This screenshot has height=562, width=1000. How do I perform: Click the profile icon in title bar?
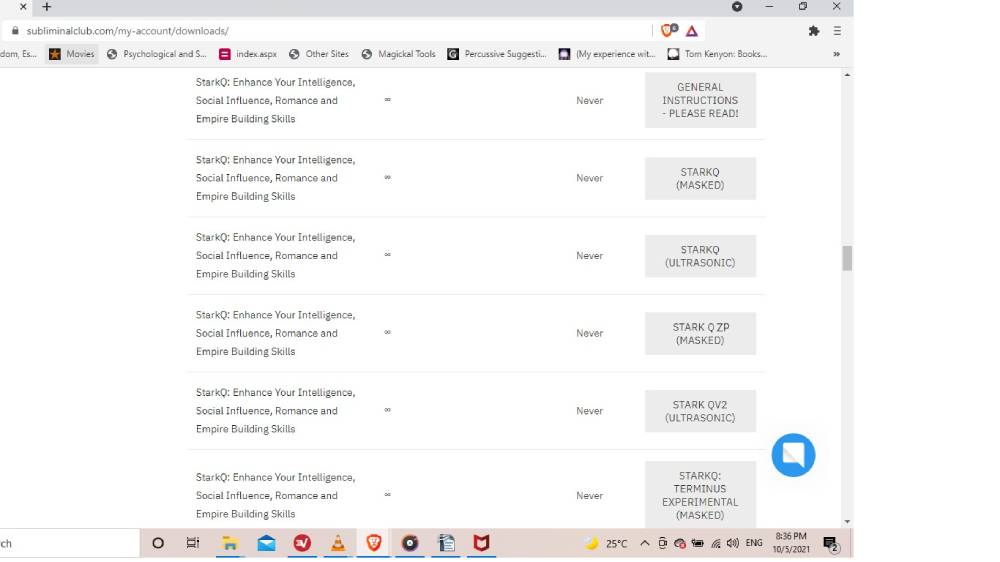(737, 6)
